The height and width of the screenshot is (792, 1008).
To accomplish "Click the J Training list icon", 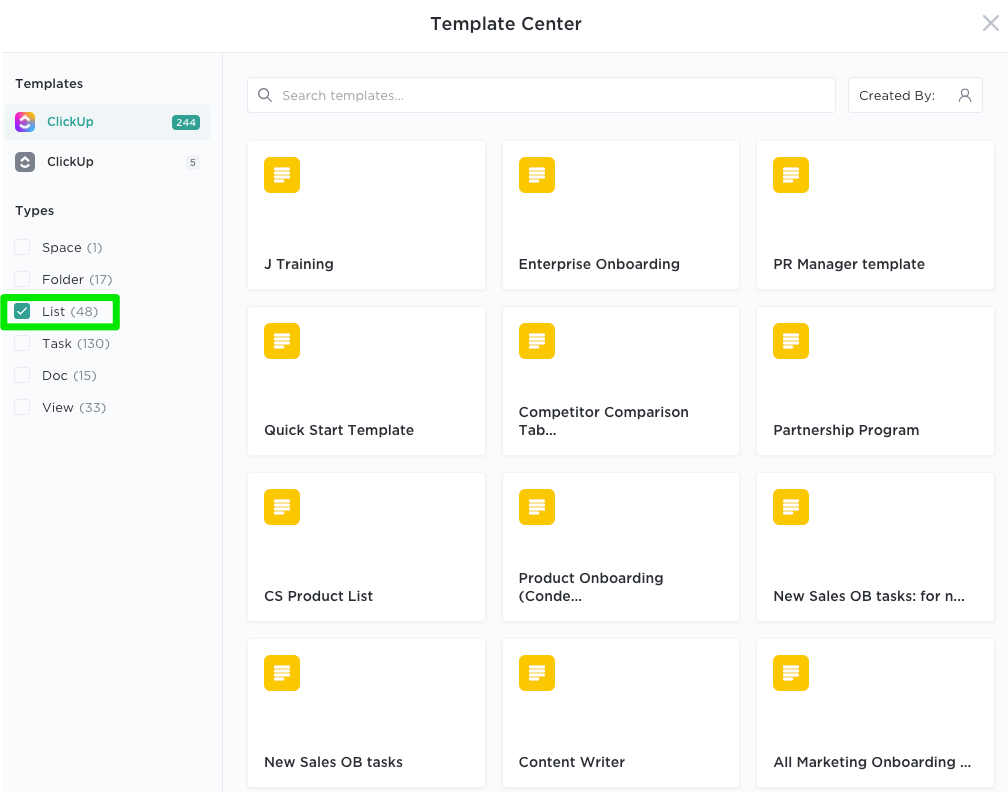I will tap(282, 175).
